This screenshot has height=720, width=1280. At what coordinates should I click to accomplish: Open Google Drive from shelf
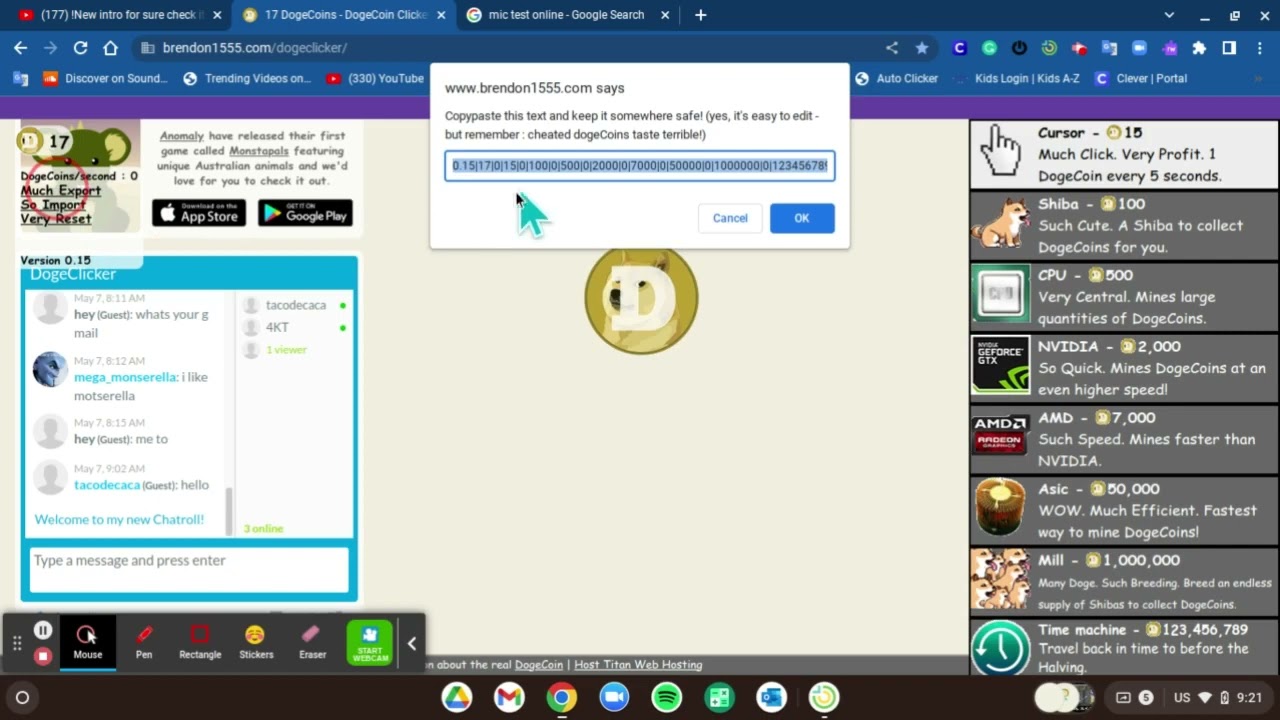click(457, 697)
